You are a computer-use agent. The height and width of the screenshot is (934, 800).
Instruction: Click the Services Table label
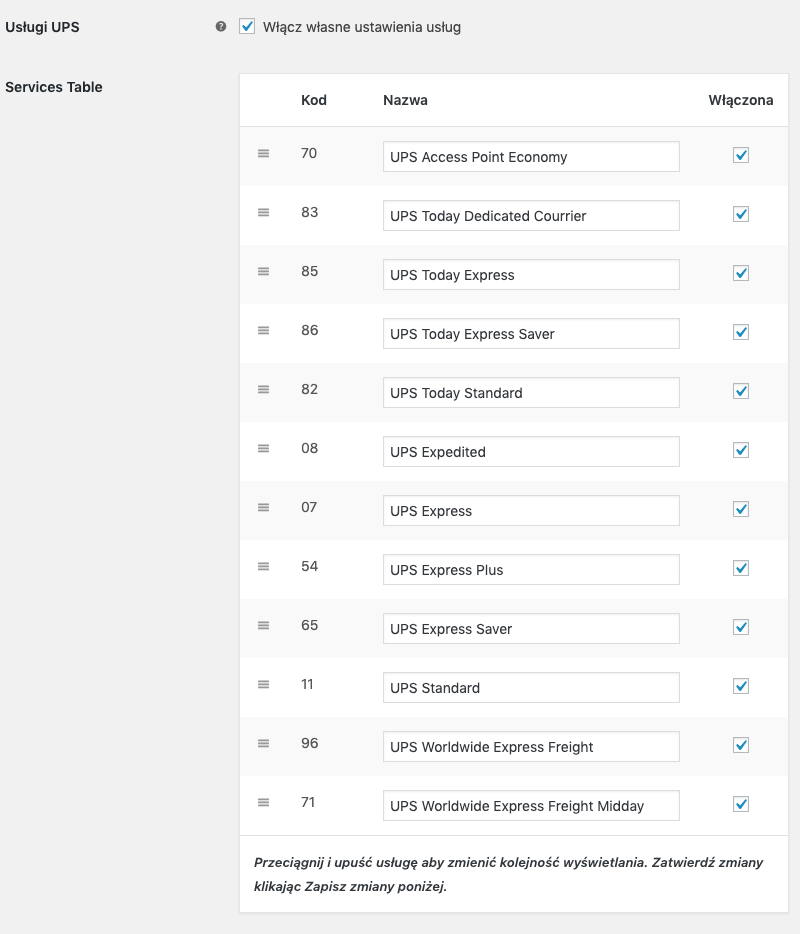pyautogui.click(x=54, y=87)
